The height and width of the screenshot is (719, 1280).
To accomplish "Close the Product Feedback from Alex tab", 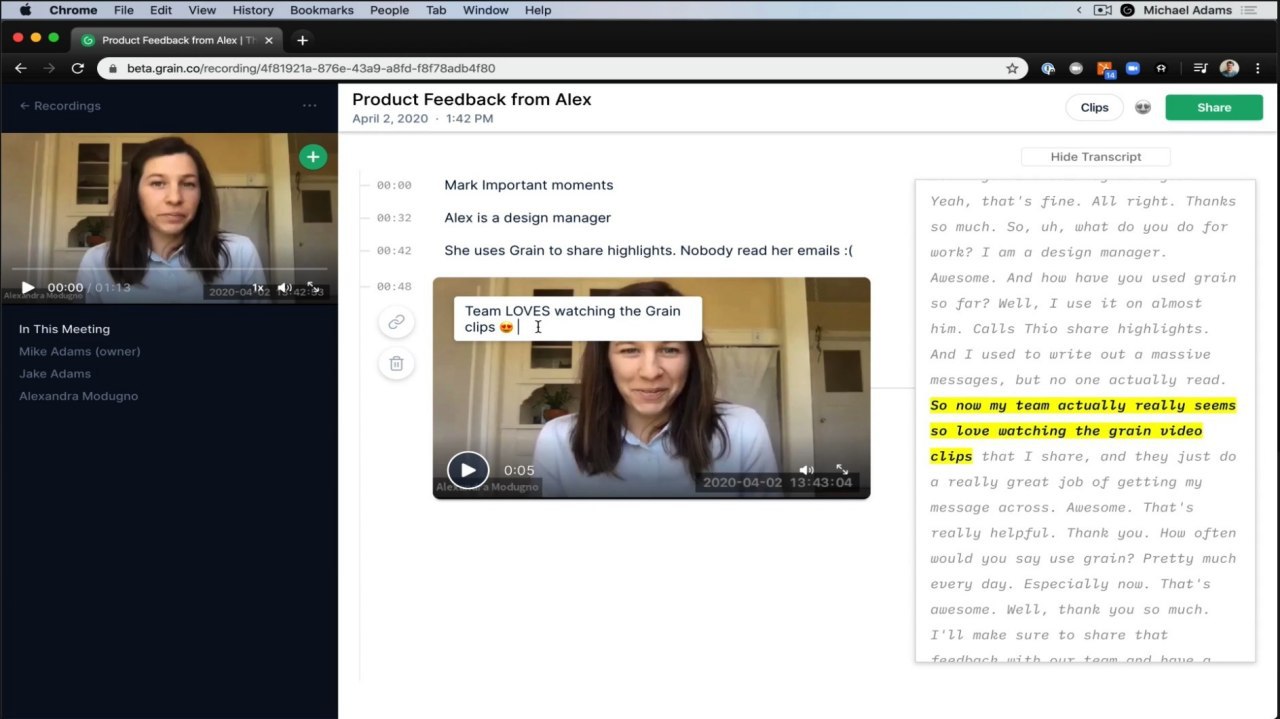I will 268,40.
